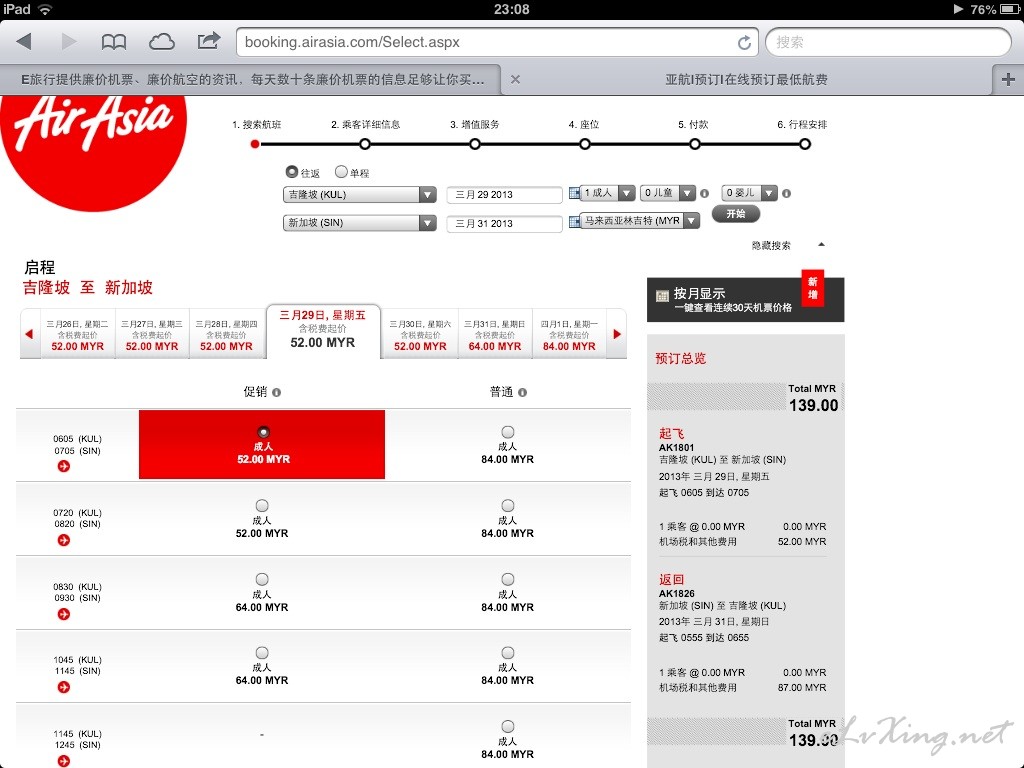Select 单程 one-way option
1024x768 pixels.
341,172
